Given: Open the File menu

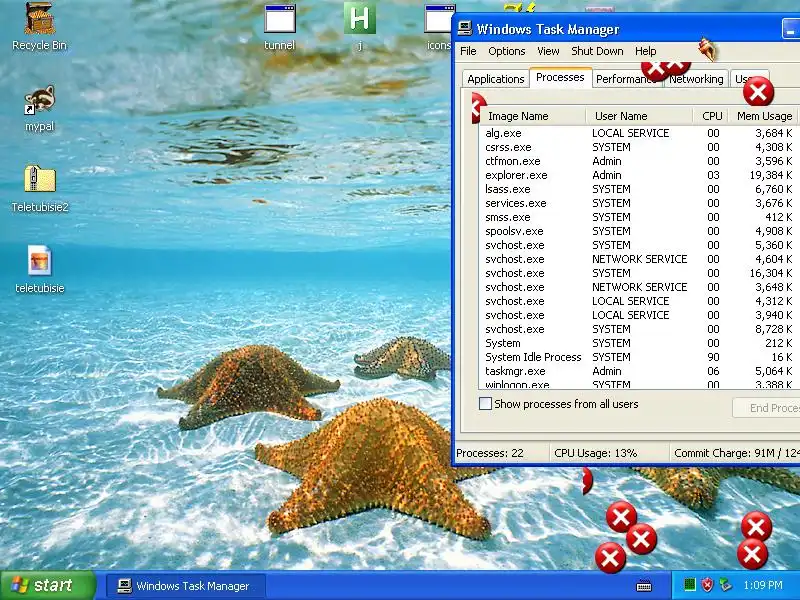Looking at the screenshot, I should (468, 51).
